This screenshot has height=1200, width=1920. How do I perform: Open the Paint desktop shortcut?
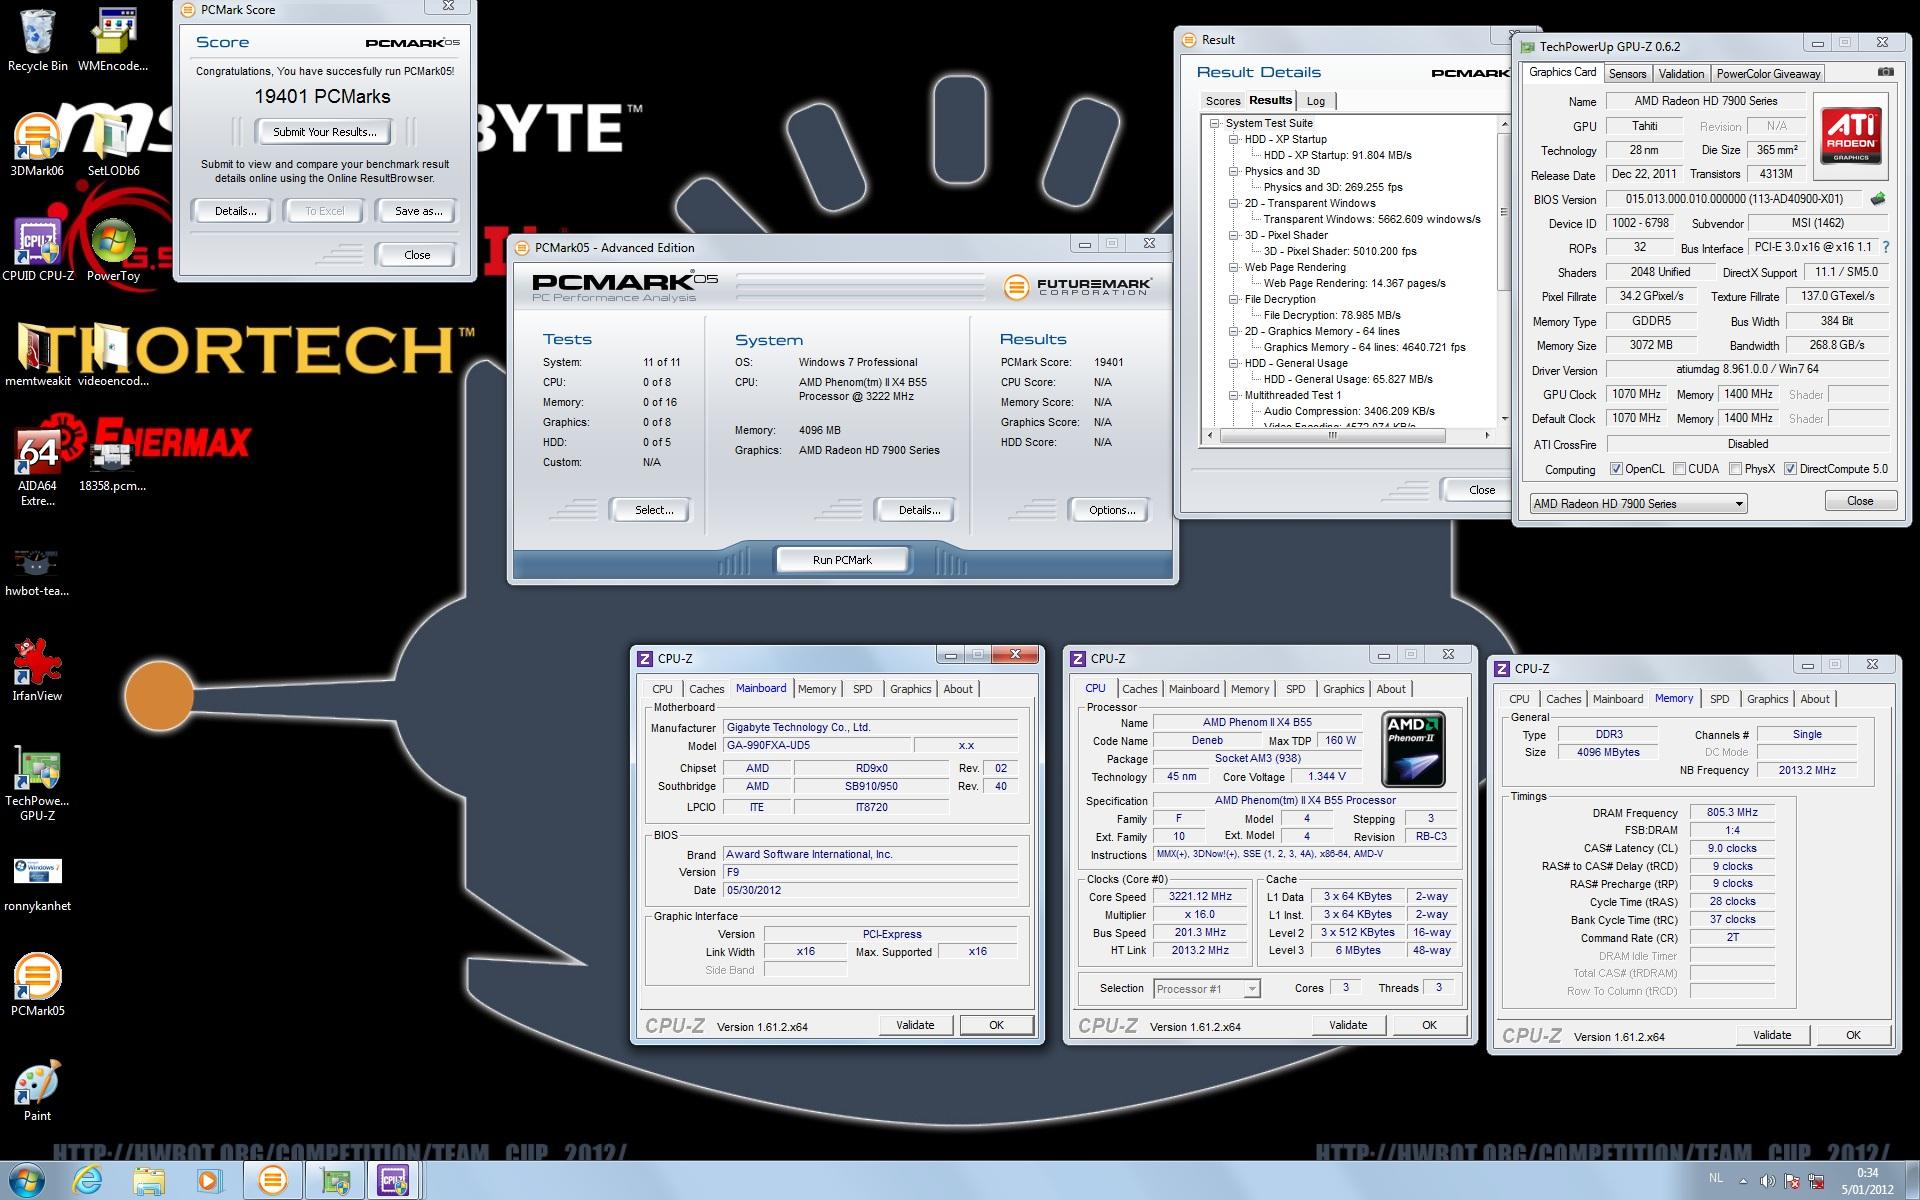point(37,1090)
